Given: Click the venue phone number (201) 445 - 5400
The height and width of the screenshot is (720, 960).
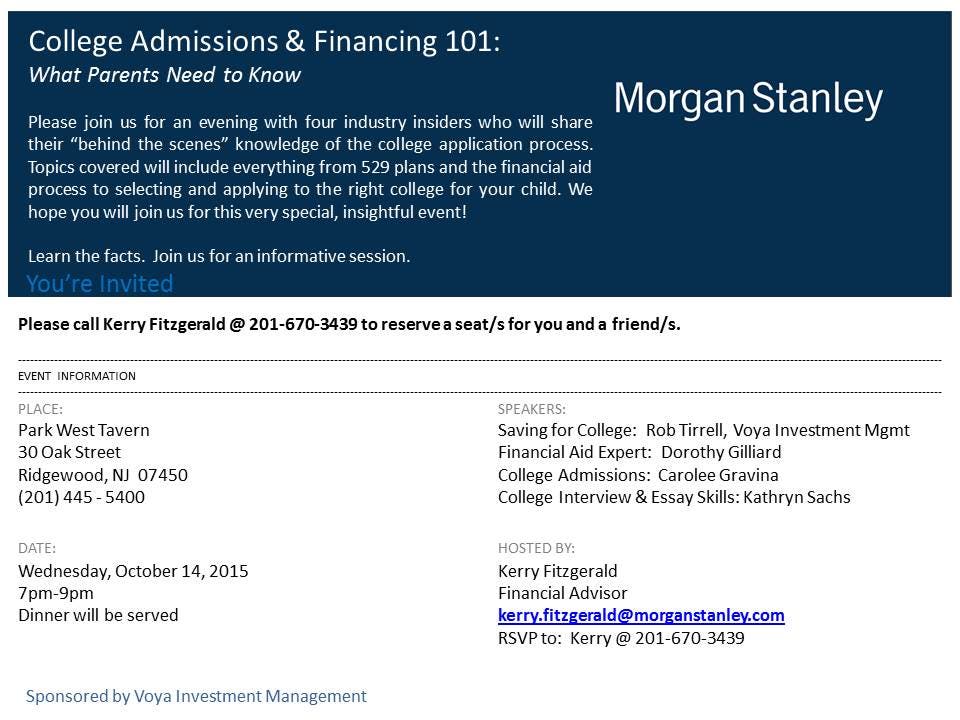Looking at the screenshot, I should pyautogui.click(x=81, y=496).
